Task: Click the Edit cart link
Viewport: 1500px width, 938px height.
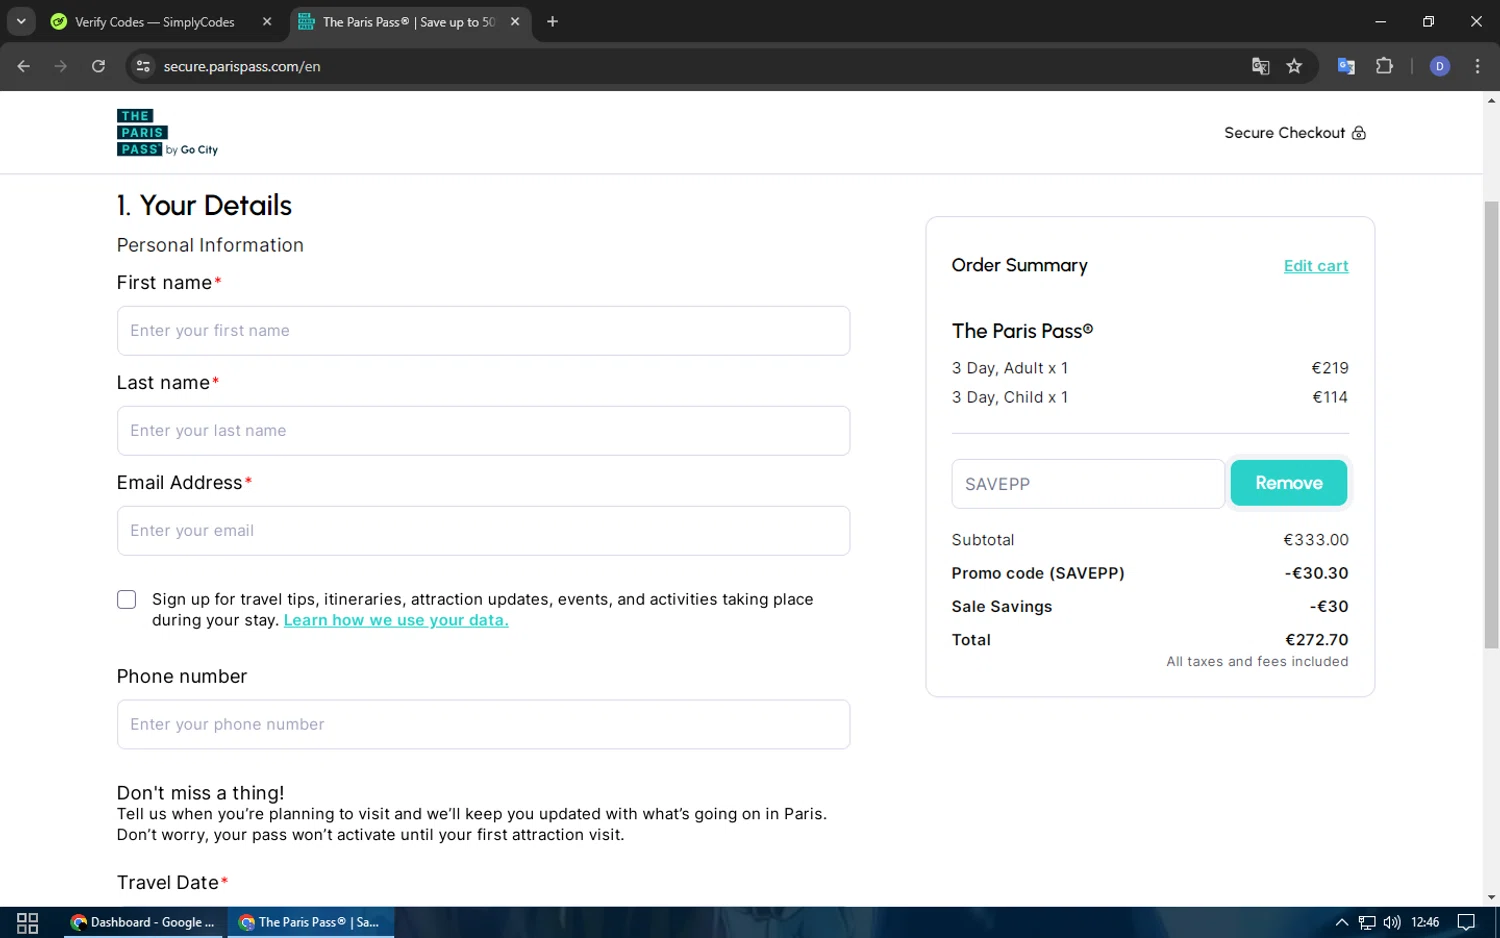Action: (x=1316, y=266)
